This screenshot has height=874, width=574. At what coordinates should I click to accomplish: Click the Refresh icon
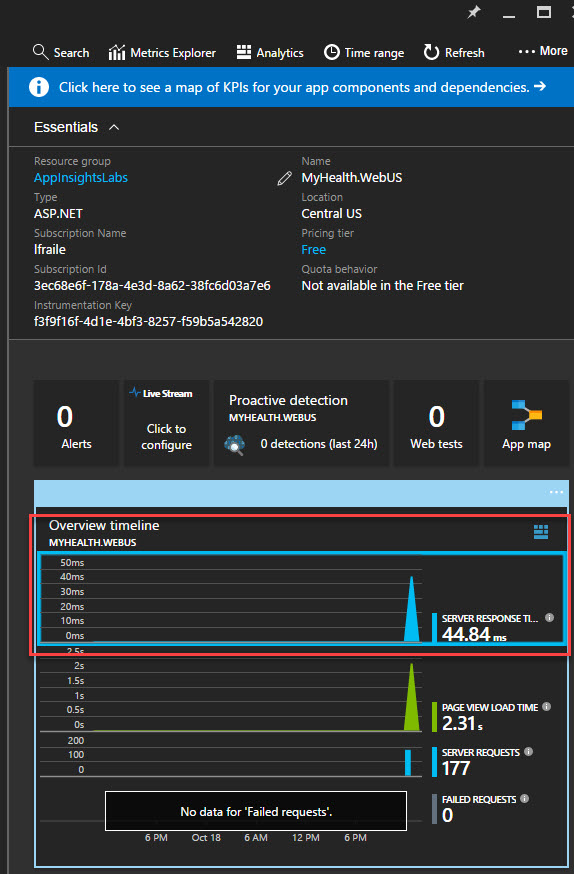[x=431, y=52]
